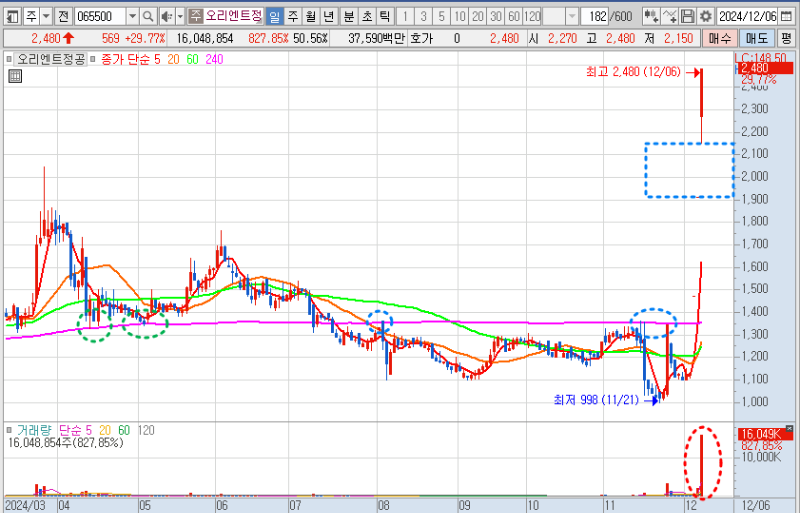Open the stock search magnifier
The image size is (800, 513).
(x=148, y=17)
